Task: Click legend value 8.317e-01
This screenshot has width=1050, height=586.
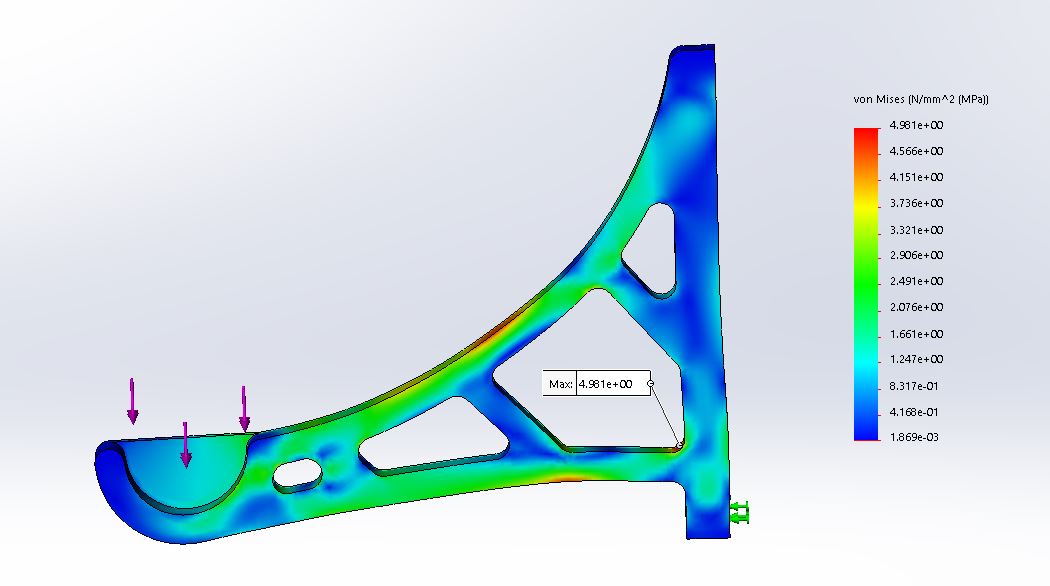Action: [914, 386]
